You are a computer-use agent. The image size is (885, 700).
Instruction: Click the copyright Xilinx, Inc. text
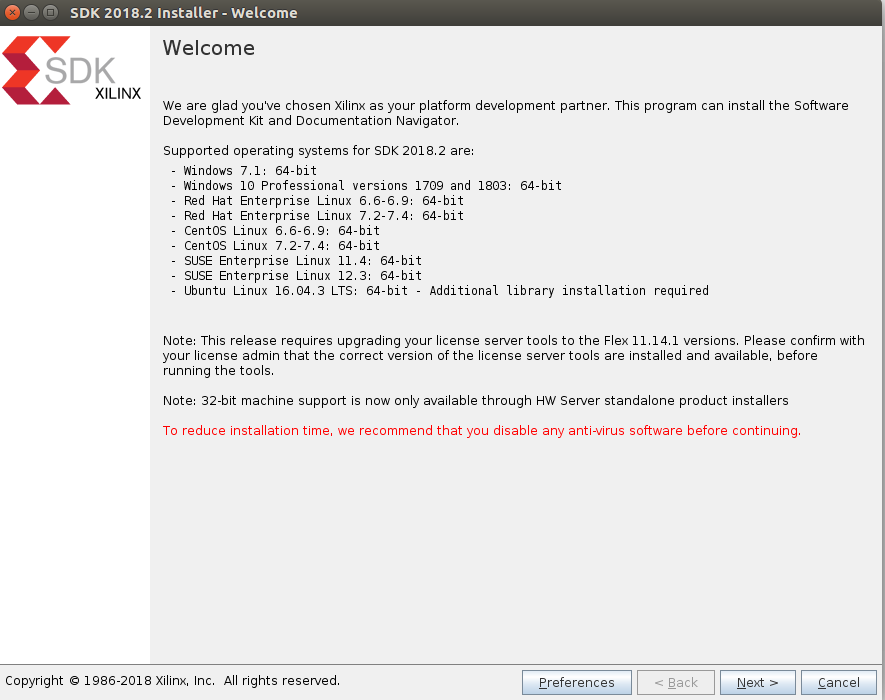172,681
